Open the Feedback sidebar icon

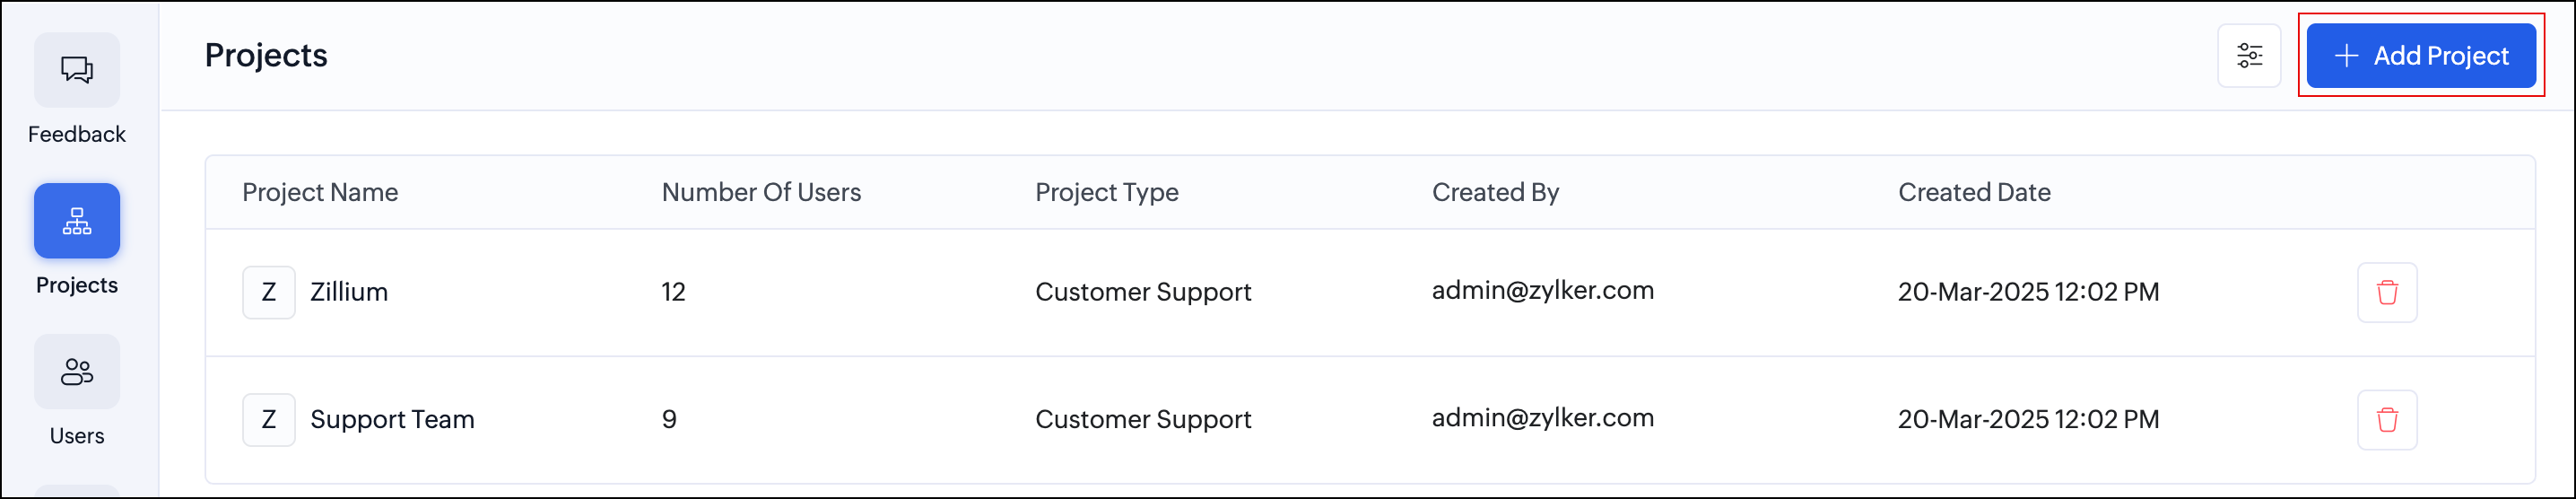click(76, 70)
